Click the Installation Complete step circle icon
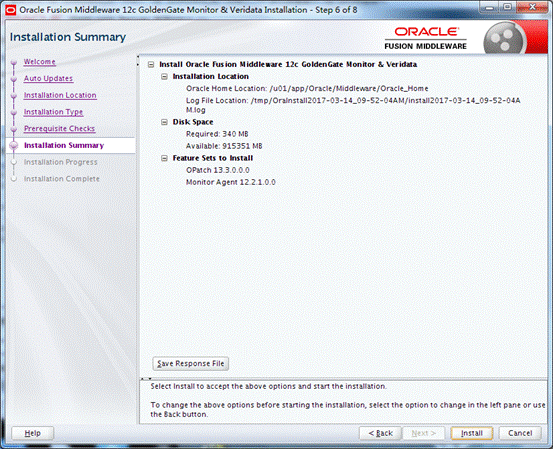 [14, 179]
